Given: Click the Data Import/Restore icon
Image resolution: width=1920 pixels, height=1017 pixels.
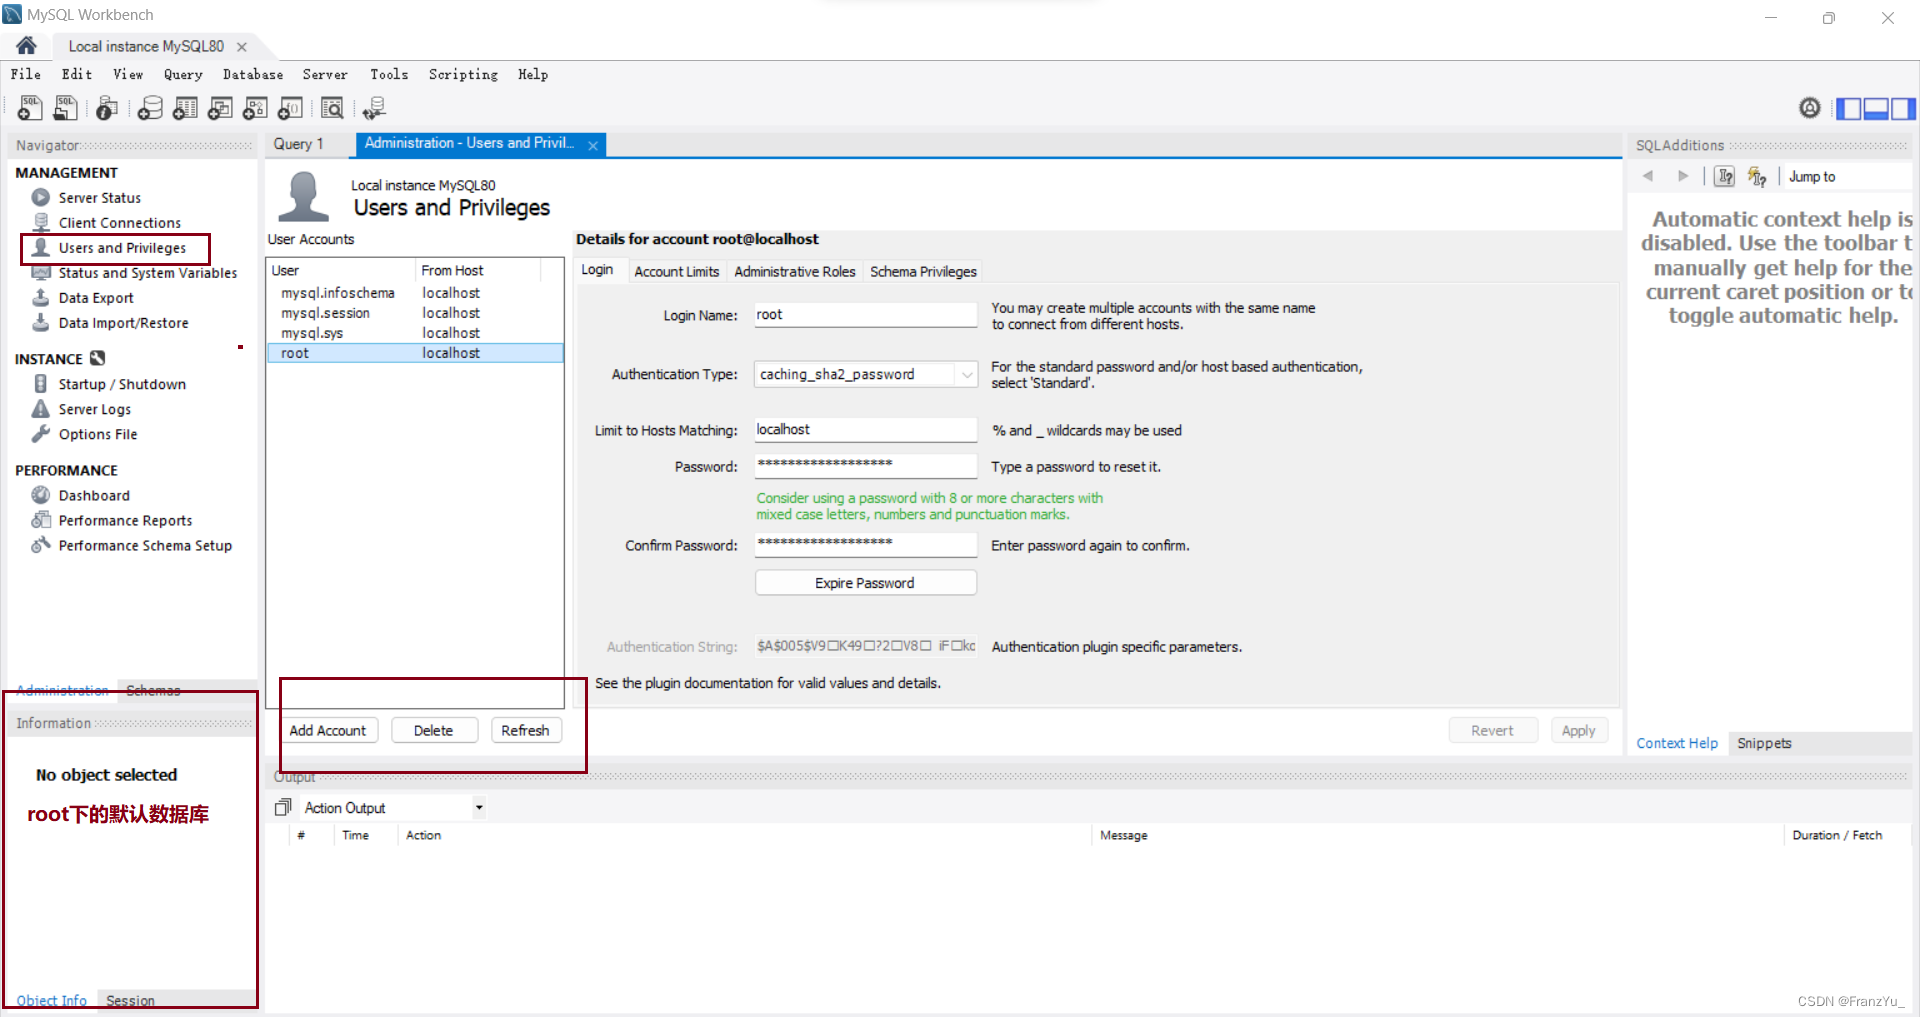Looking at the screenshot, I should [40, 322].
